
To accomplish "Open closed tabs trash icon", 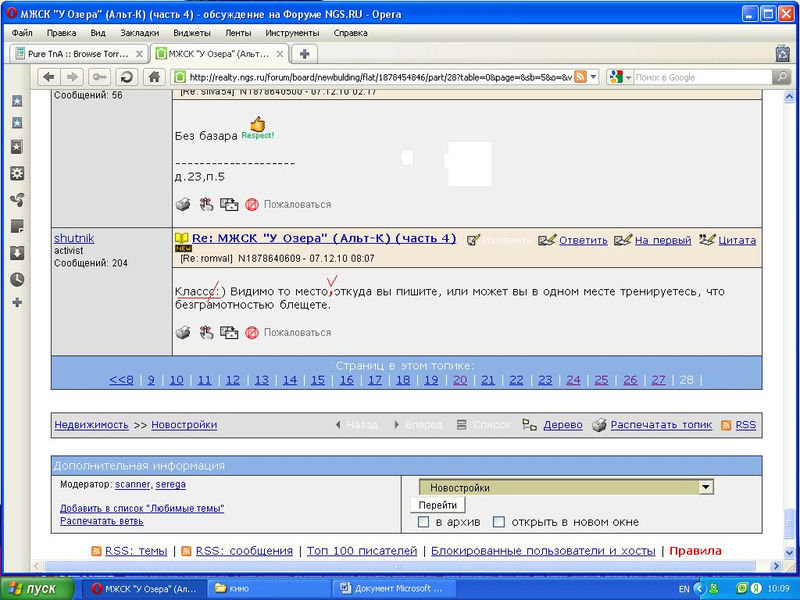I will click(784, 53).
